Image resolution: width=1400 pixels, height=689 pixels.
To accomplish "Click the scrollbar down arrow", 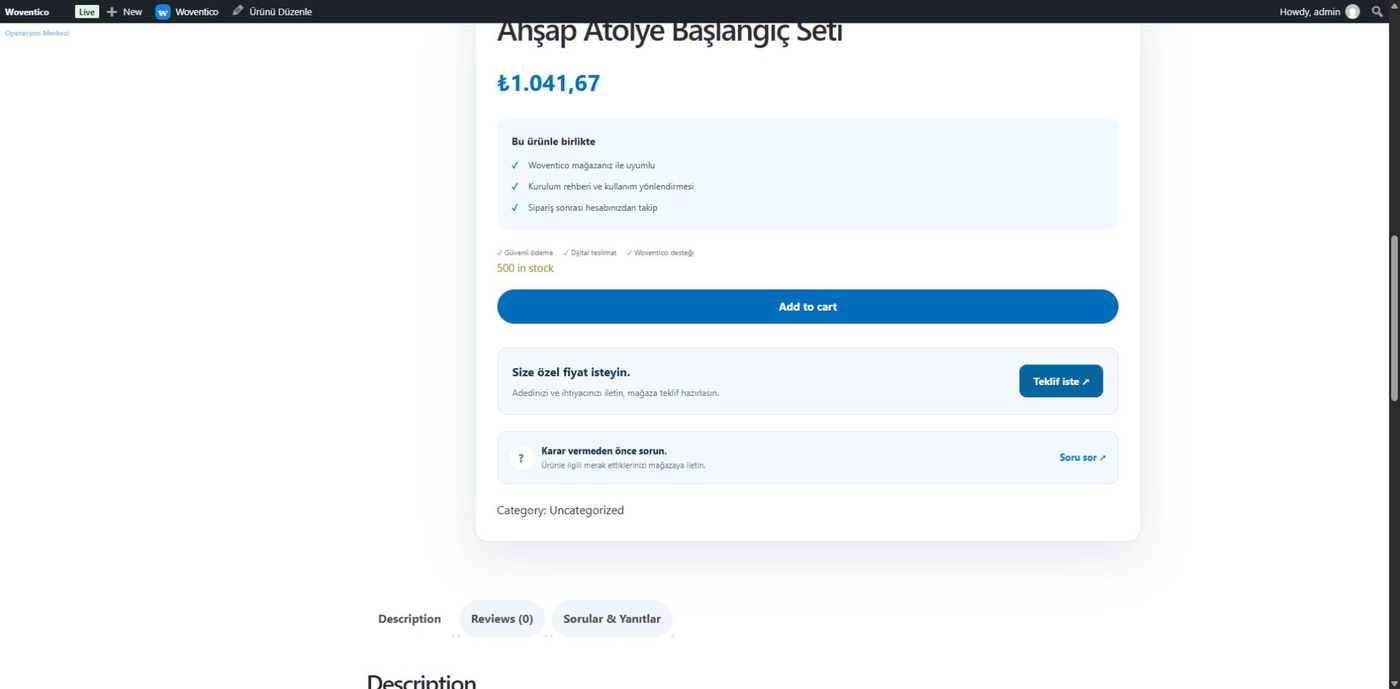I will 1394,683.
